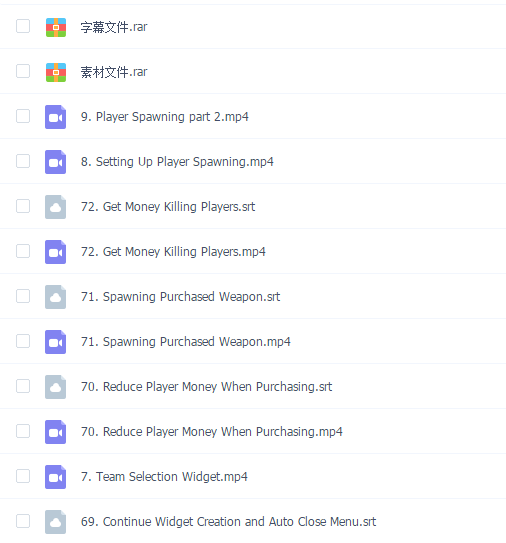Tick the checkbox for 字幕文件.rar
Screen dimensions: 506x543
click(x=23, y=26)
